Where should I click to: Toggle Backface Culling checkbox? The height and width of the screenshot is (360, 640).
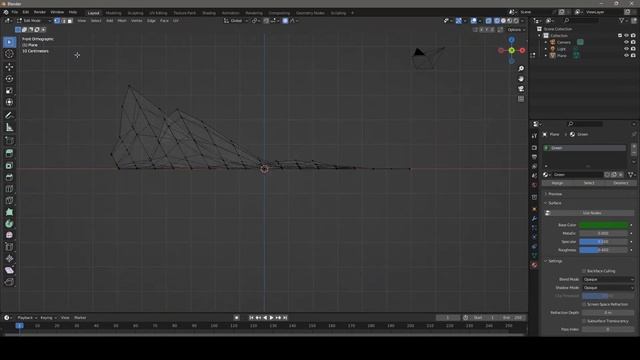pos(584,271)
